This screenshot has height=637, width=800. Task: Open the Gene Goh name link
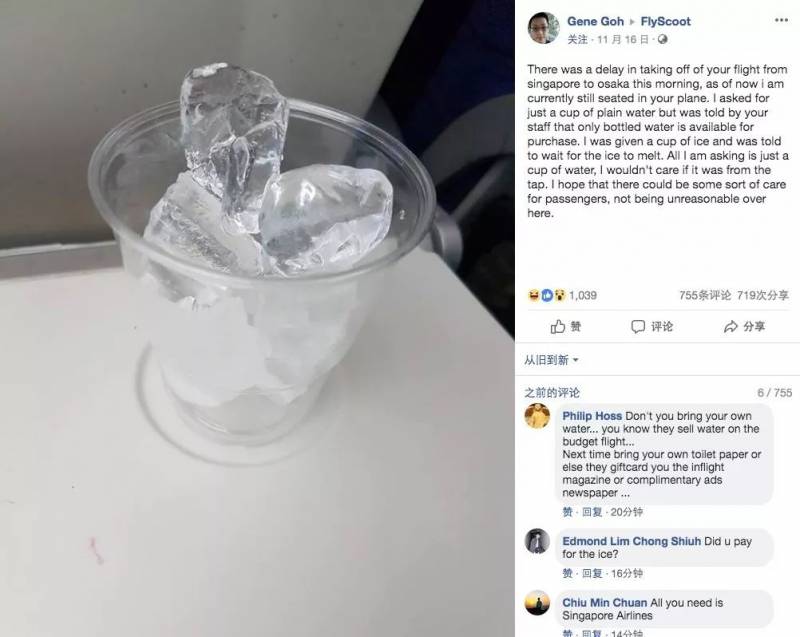click(595, 21)
